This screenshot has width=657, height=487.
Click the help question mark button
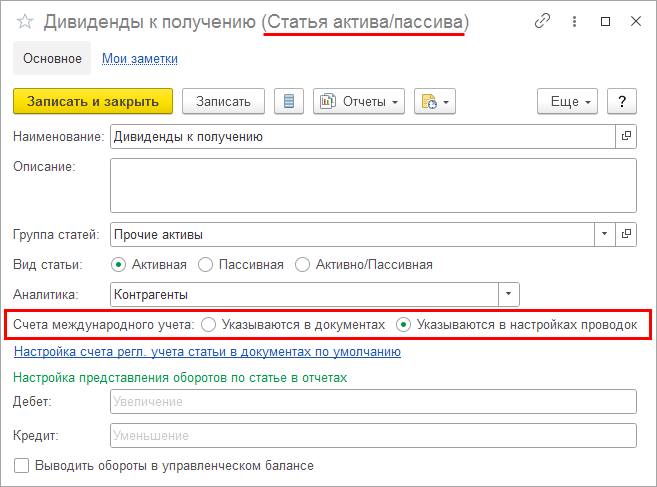pyautogui.click(x=622, y=102)
